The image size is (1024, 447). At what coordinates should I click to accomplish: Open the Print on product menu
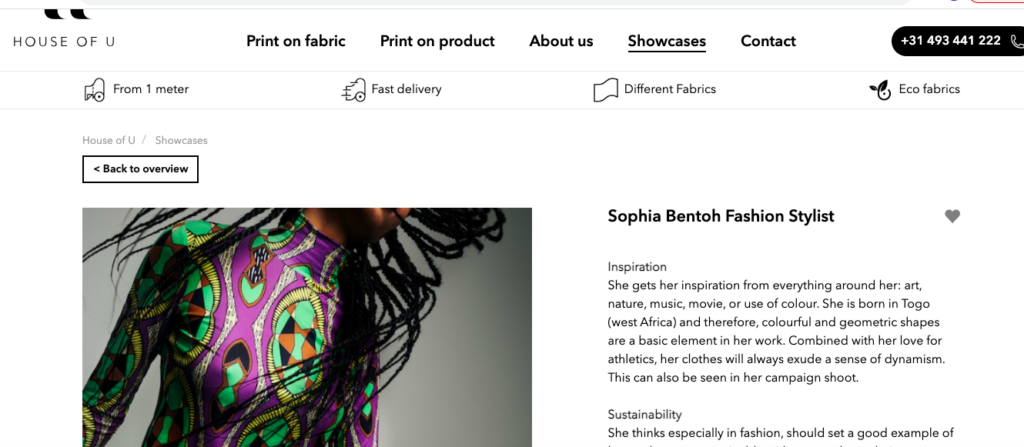point(437,41)
